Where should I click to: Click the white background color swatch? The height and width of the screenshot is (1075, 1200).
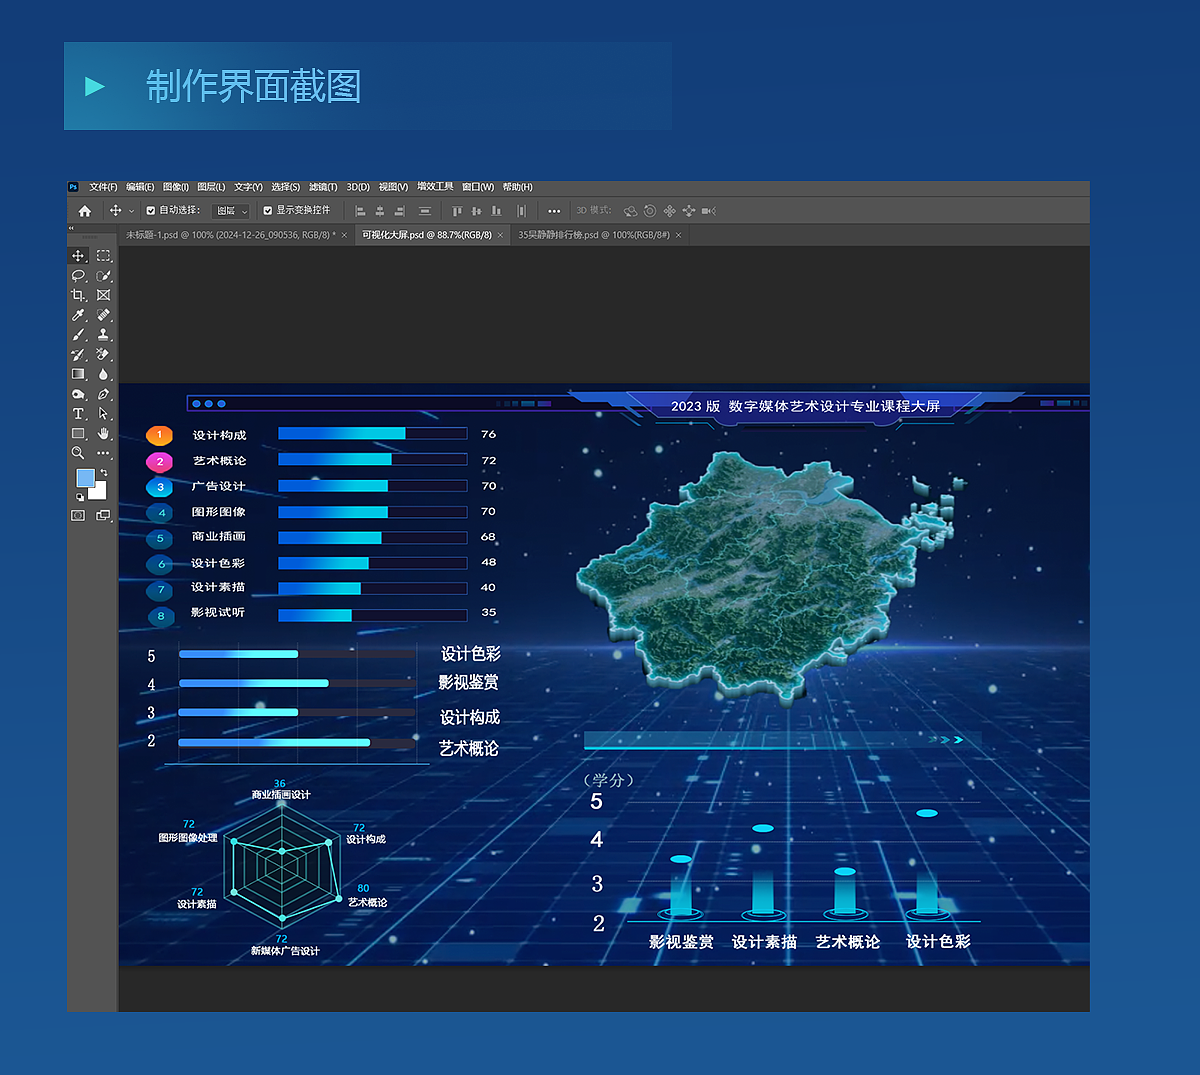coord(100,493)
